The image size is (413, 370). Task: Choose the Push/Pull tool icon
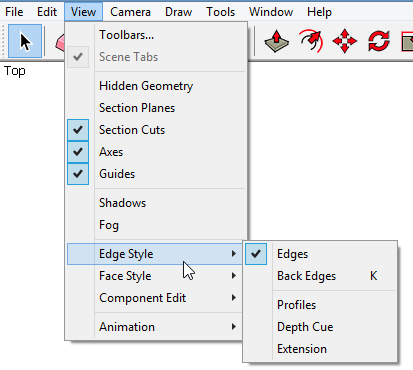coord(276,41)
